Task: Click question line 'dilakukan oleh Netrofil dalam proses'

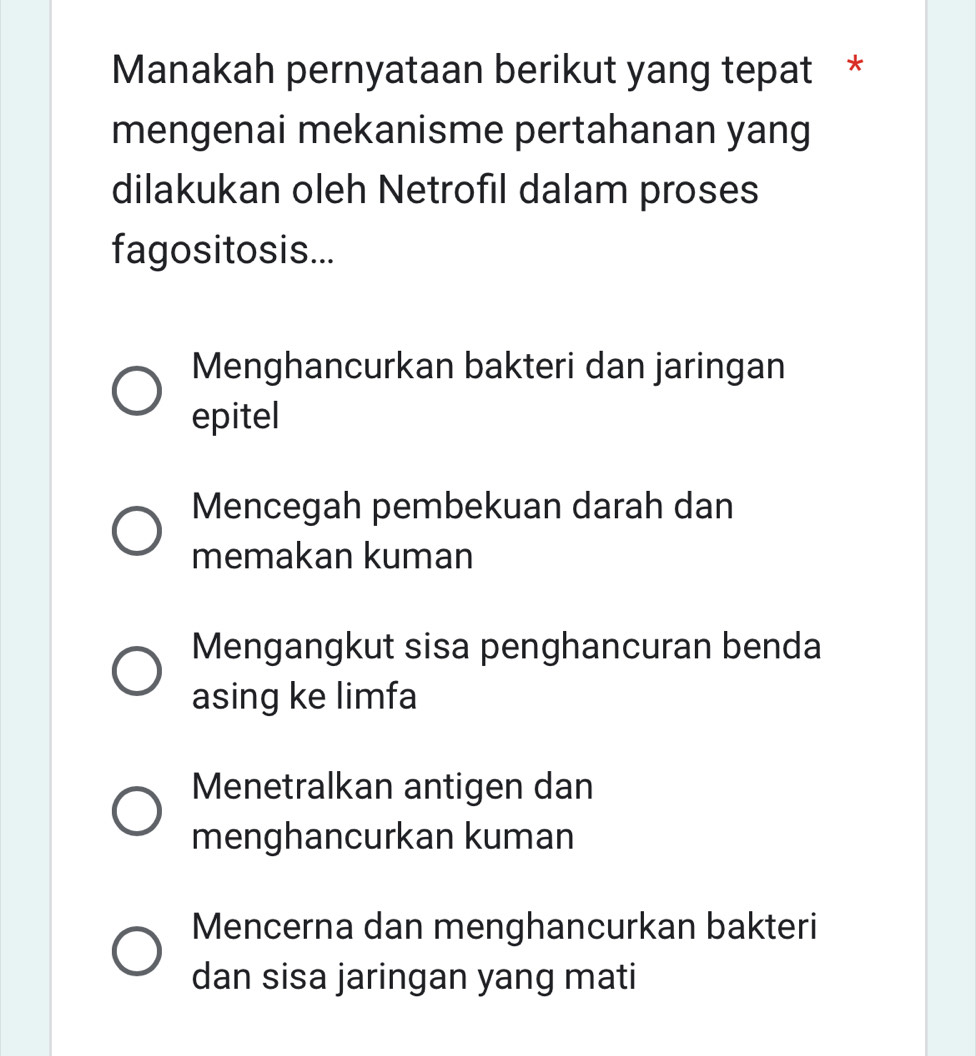Action: coord(435,191)
